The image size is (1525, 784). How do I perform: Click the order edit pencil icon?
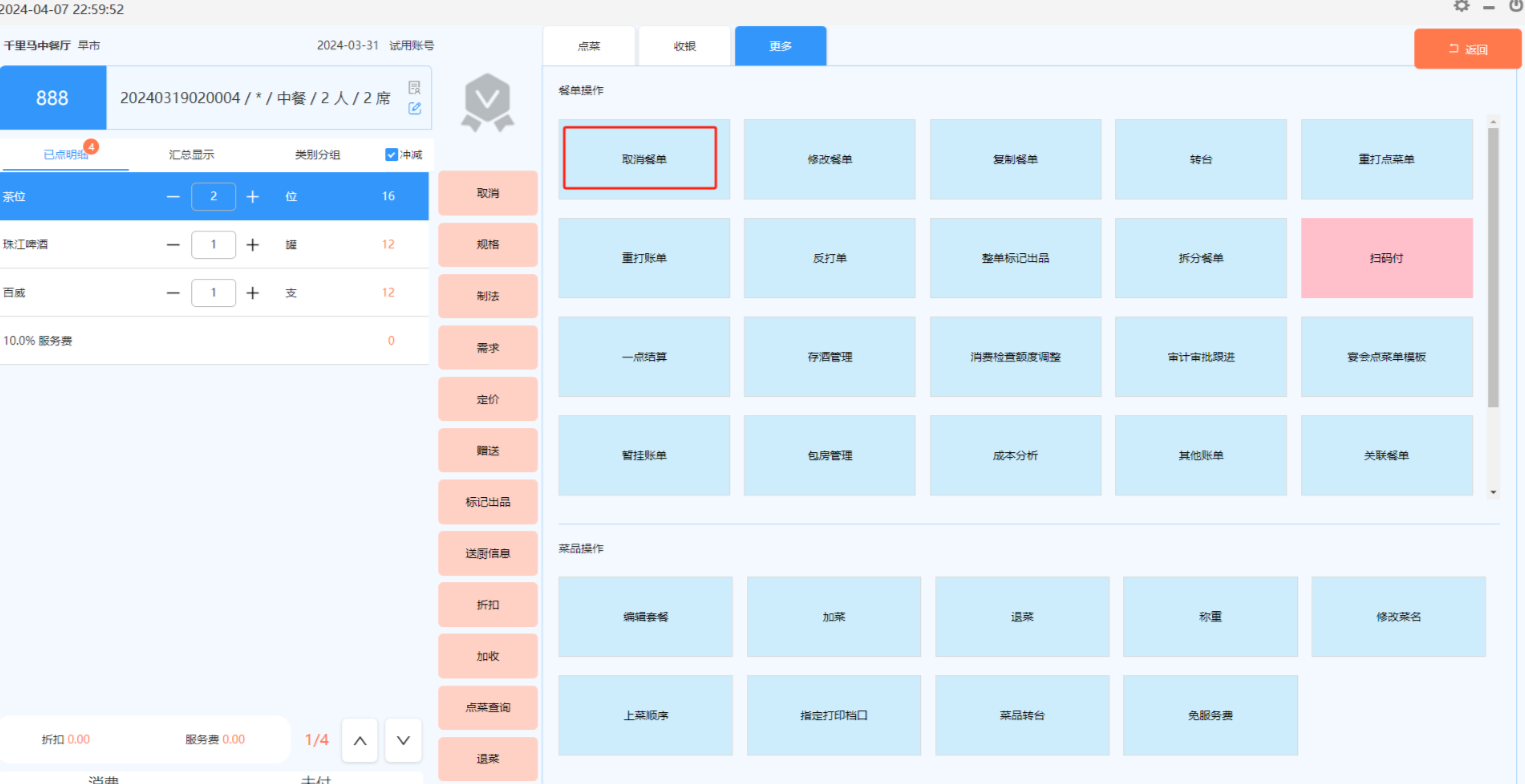pyautogui.click(x=415, y=108)
